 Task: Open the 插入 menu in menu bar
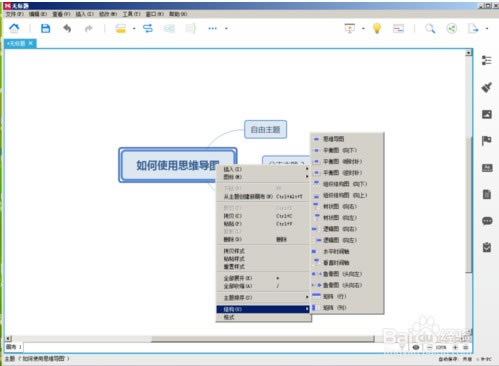(x=84, y=14)
